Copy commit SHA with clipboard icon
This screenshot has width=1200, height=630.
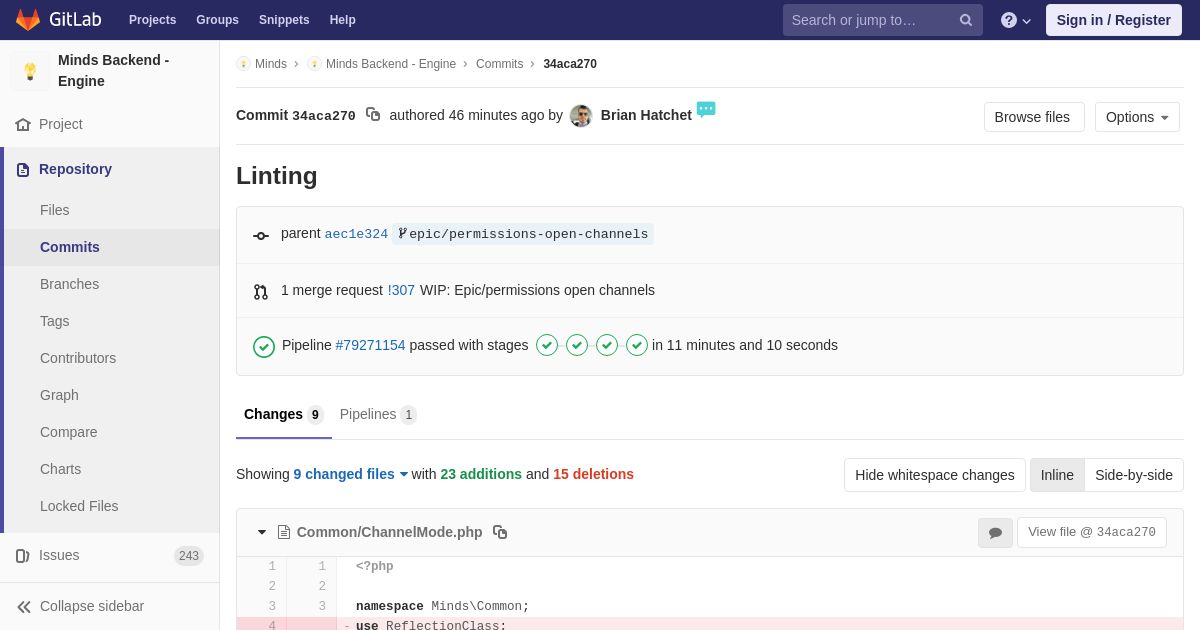click(373, 115)
